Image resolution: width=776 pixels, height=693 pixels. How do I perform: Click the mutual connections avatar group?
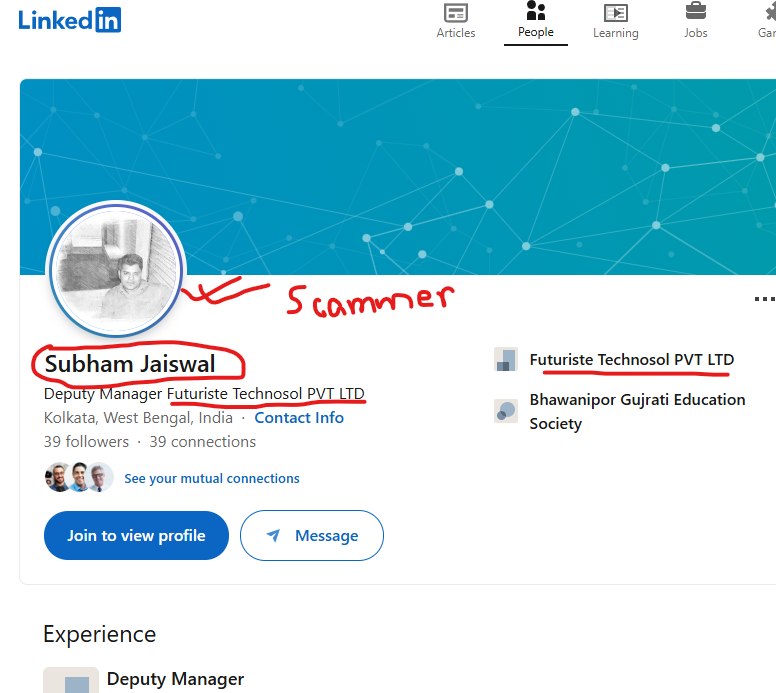[79, 477]
